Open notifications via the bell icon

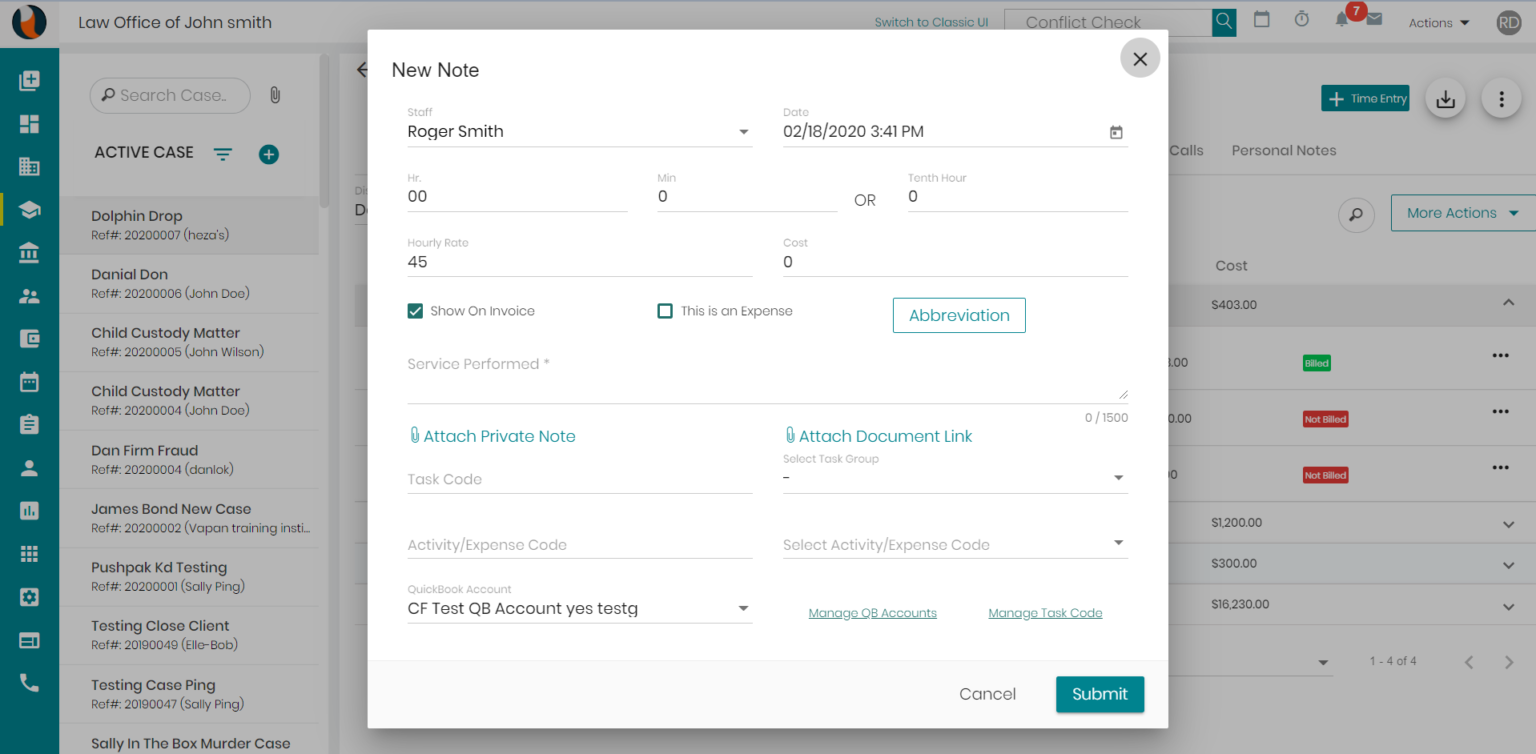1341,22
